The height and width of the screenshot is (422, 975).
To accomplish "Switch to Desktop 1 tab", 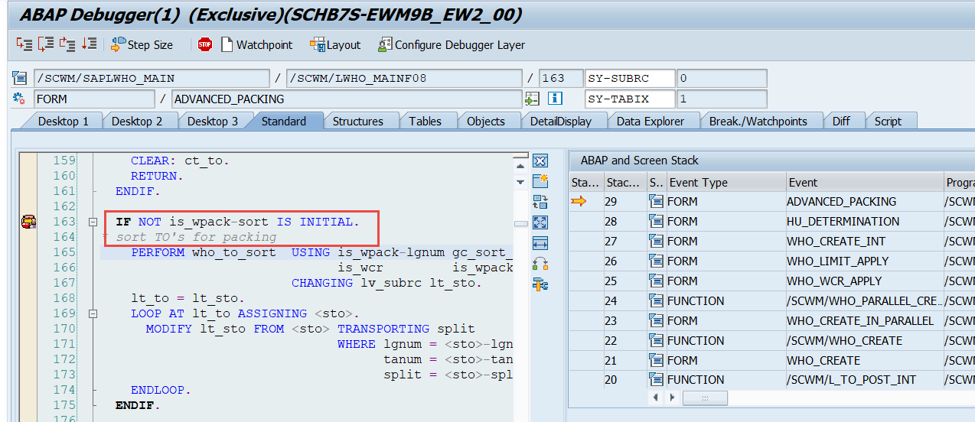I will 63,121.
